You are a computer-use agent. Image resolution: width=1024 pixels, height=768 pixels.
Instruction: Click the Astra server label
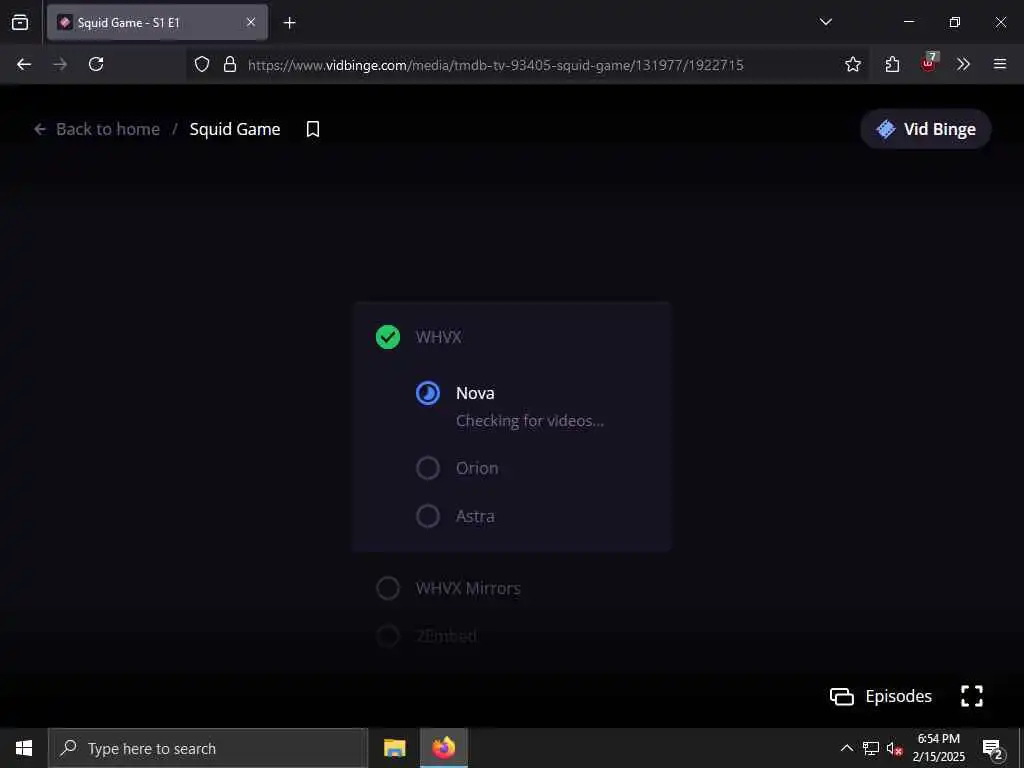point(475,517)
